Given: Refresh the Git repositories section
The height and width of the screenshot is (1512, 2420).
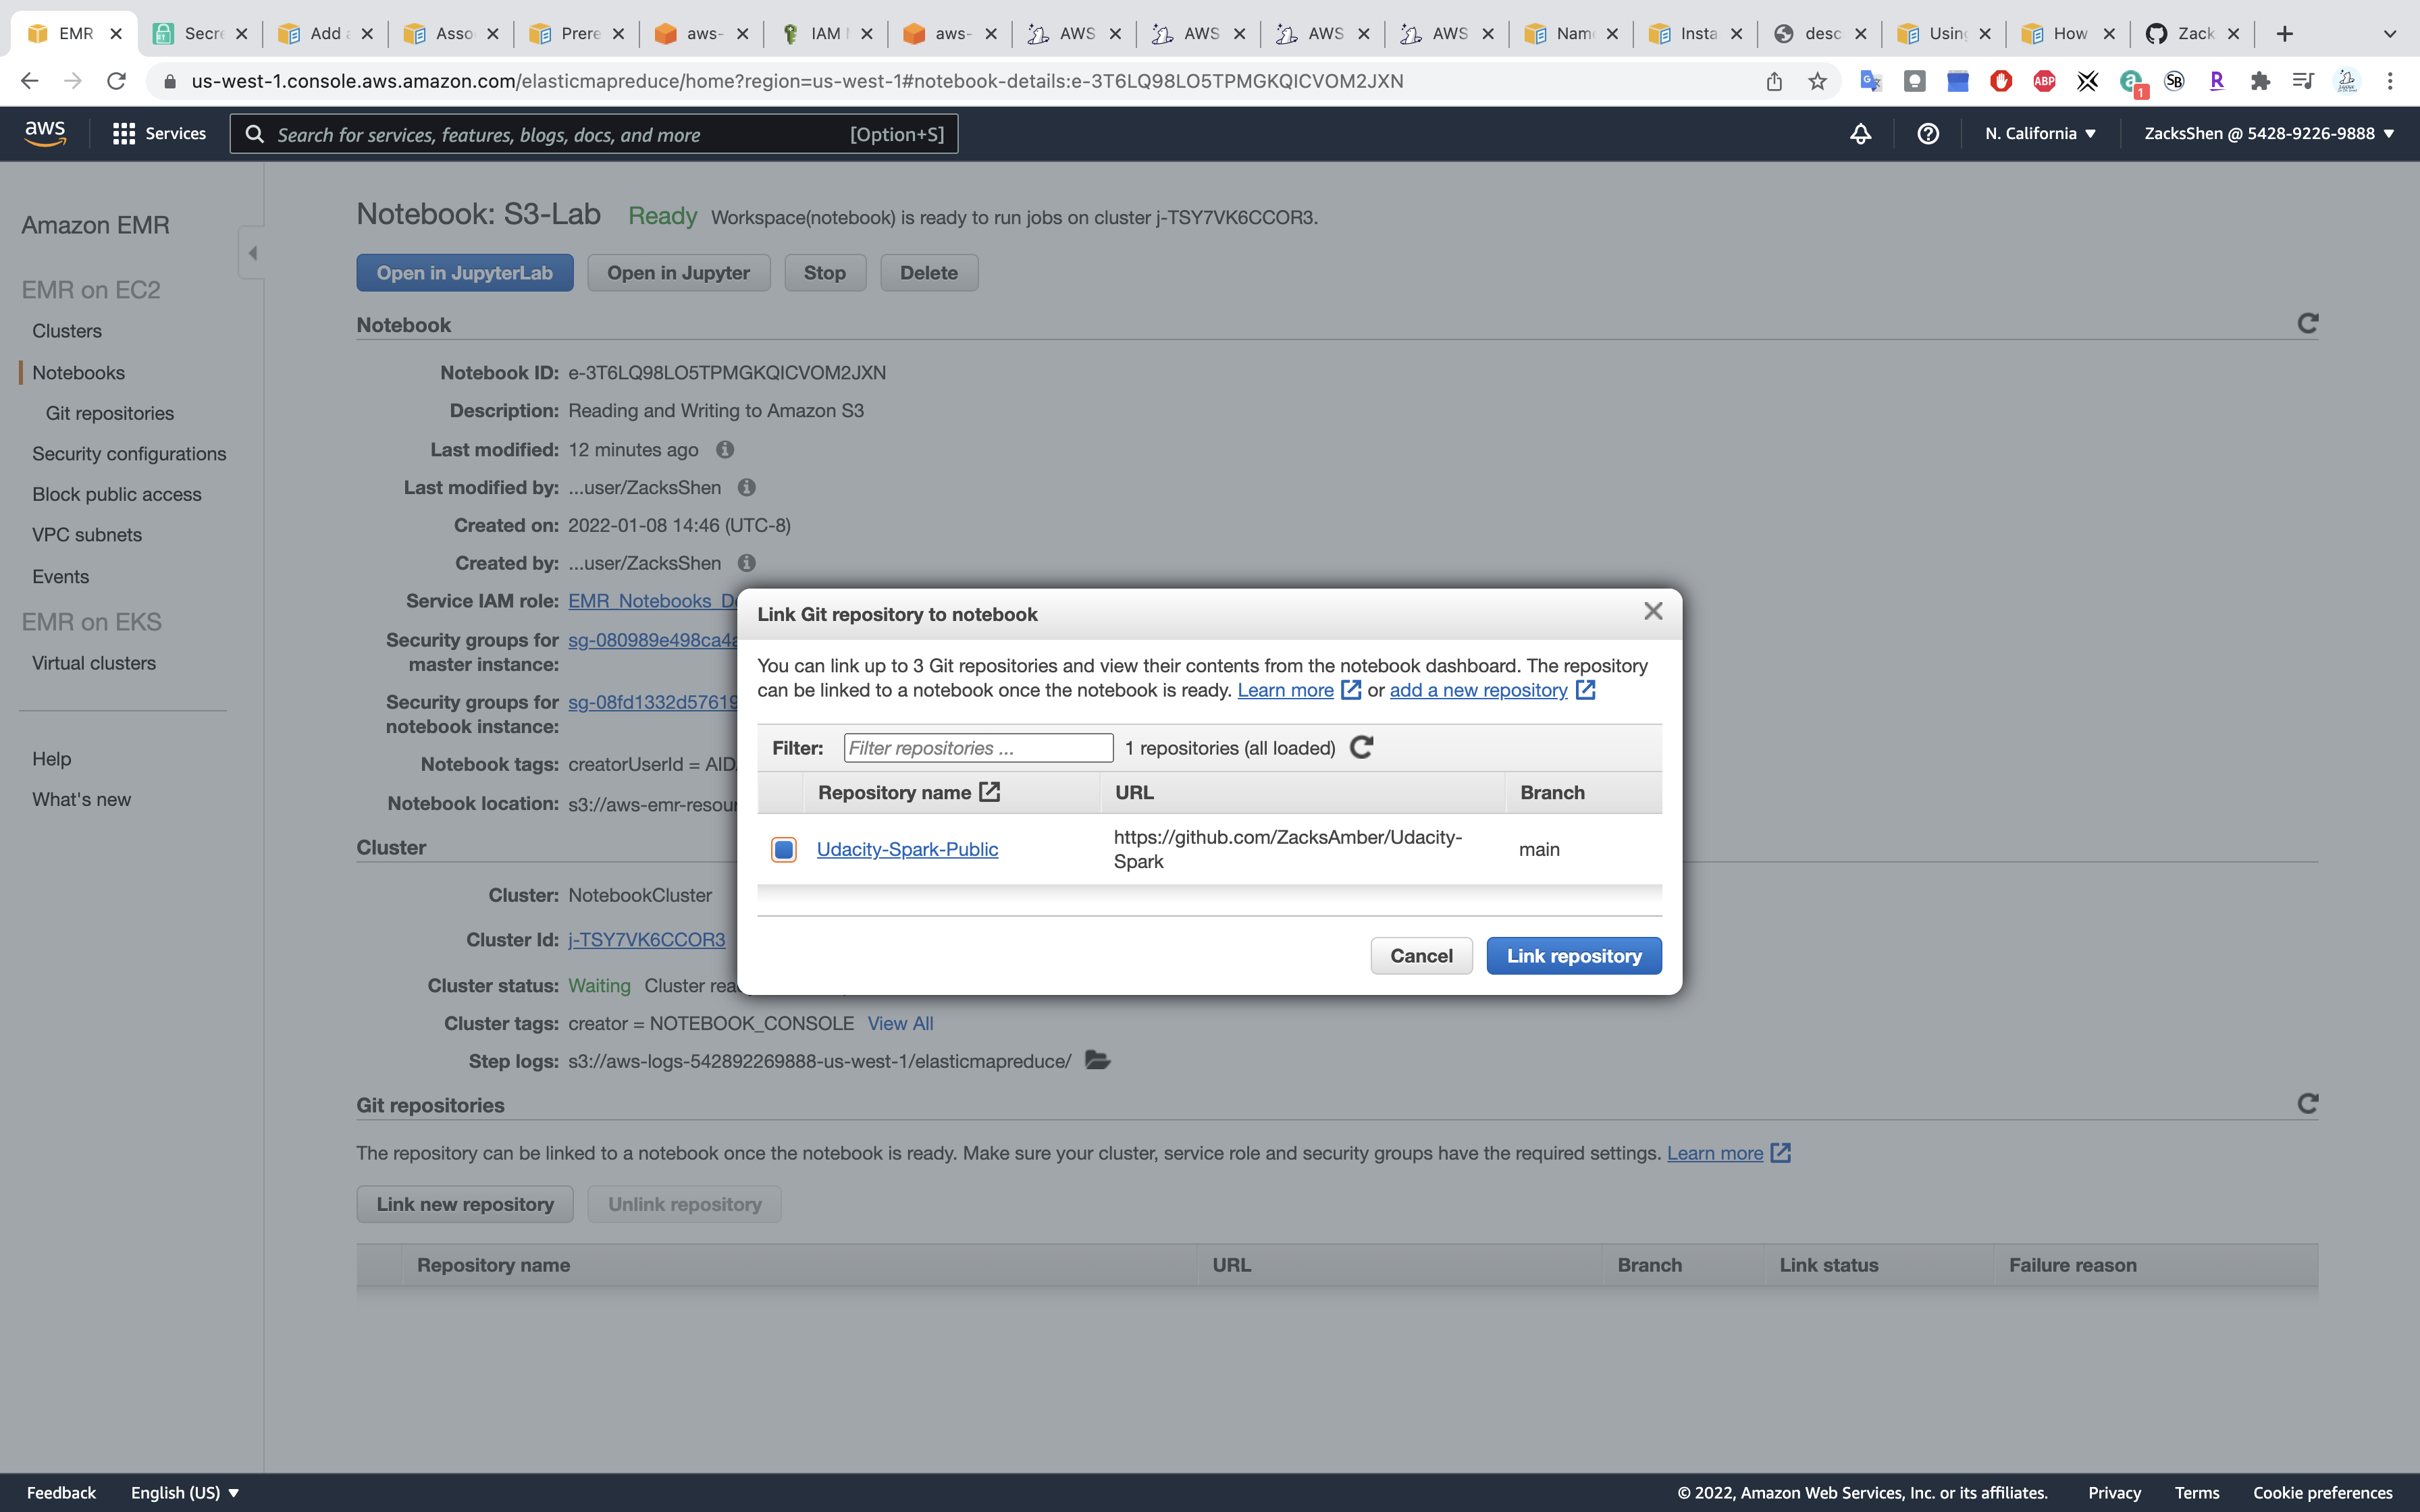Looking at the screenshot, I should click(2307, 1104).
